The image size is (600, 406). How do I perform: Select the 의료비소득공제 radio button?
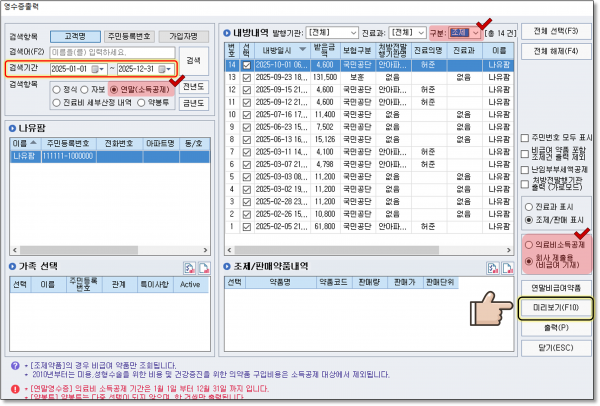527,246
